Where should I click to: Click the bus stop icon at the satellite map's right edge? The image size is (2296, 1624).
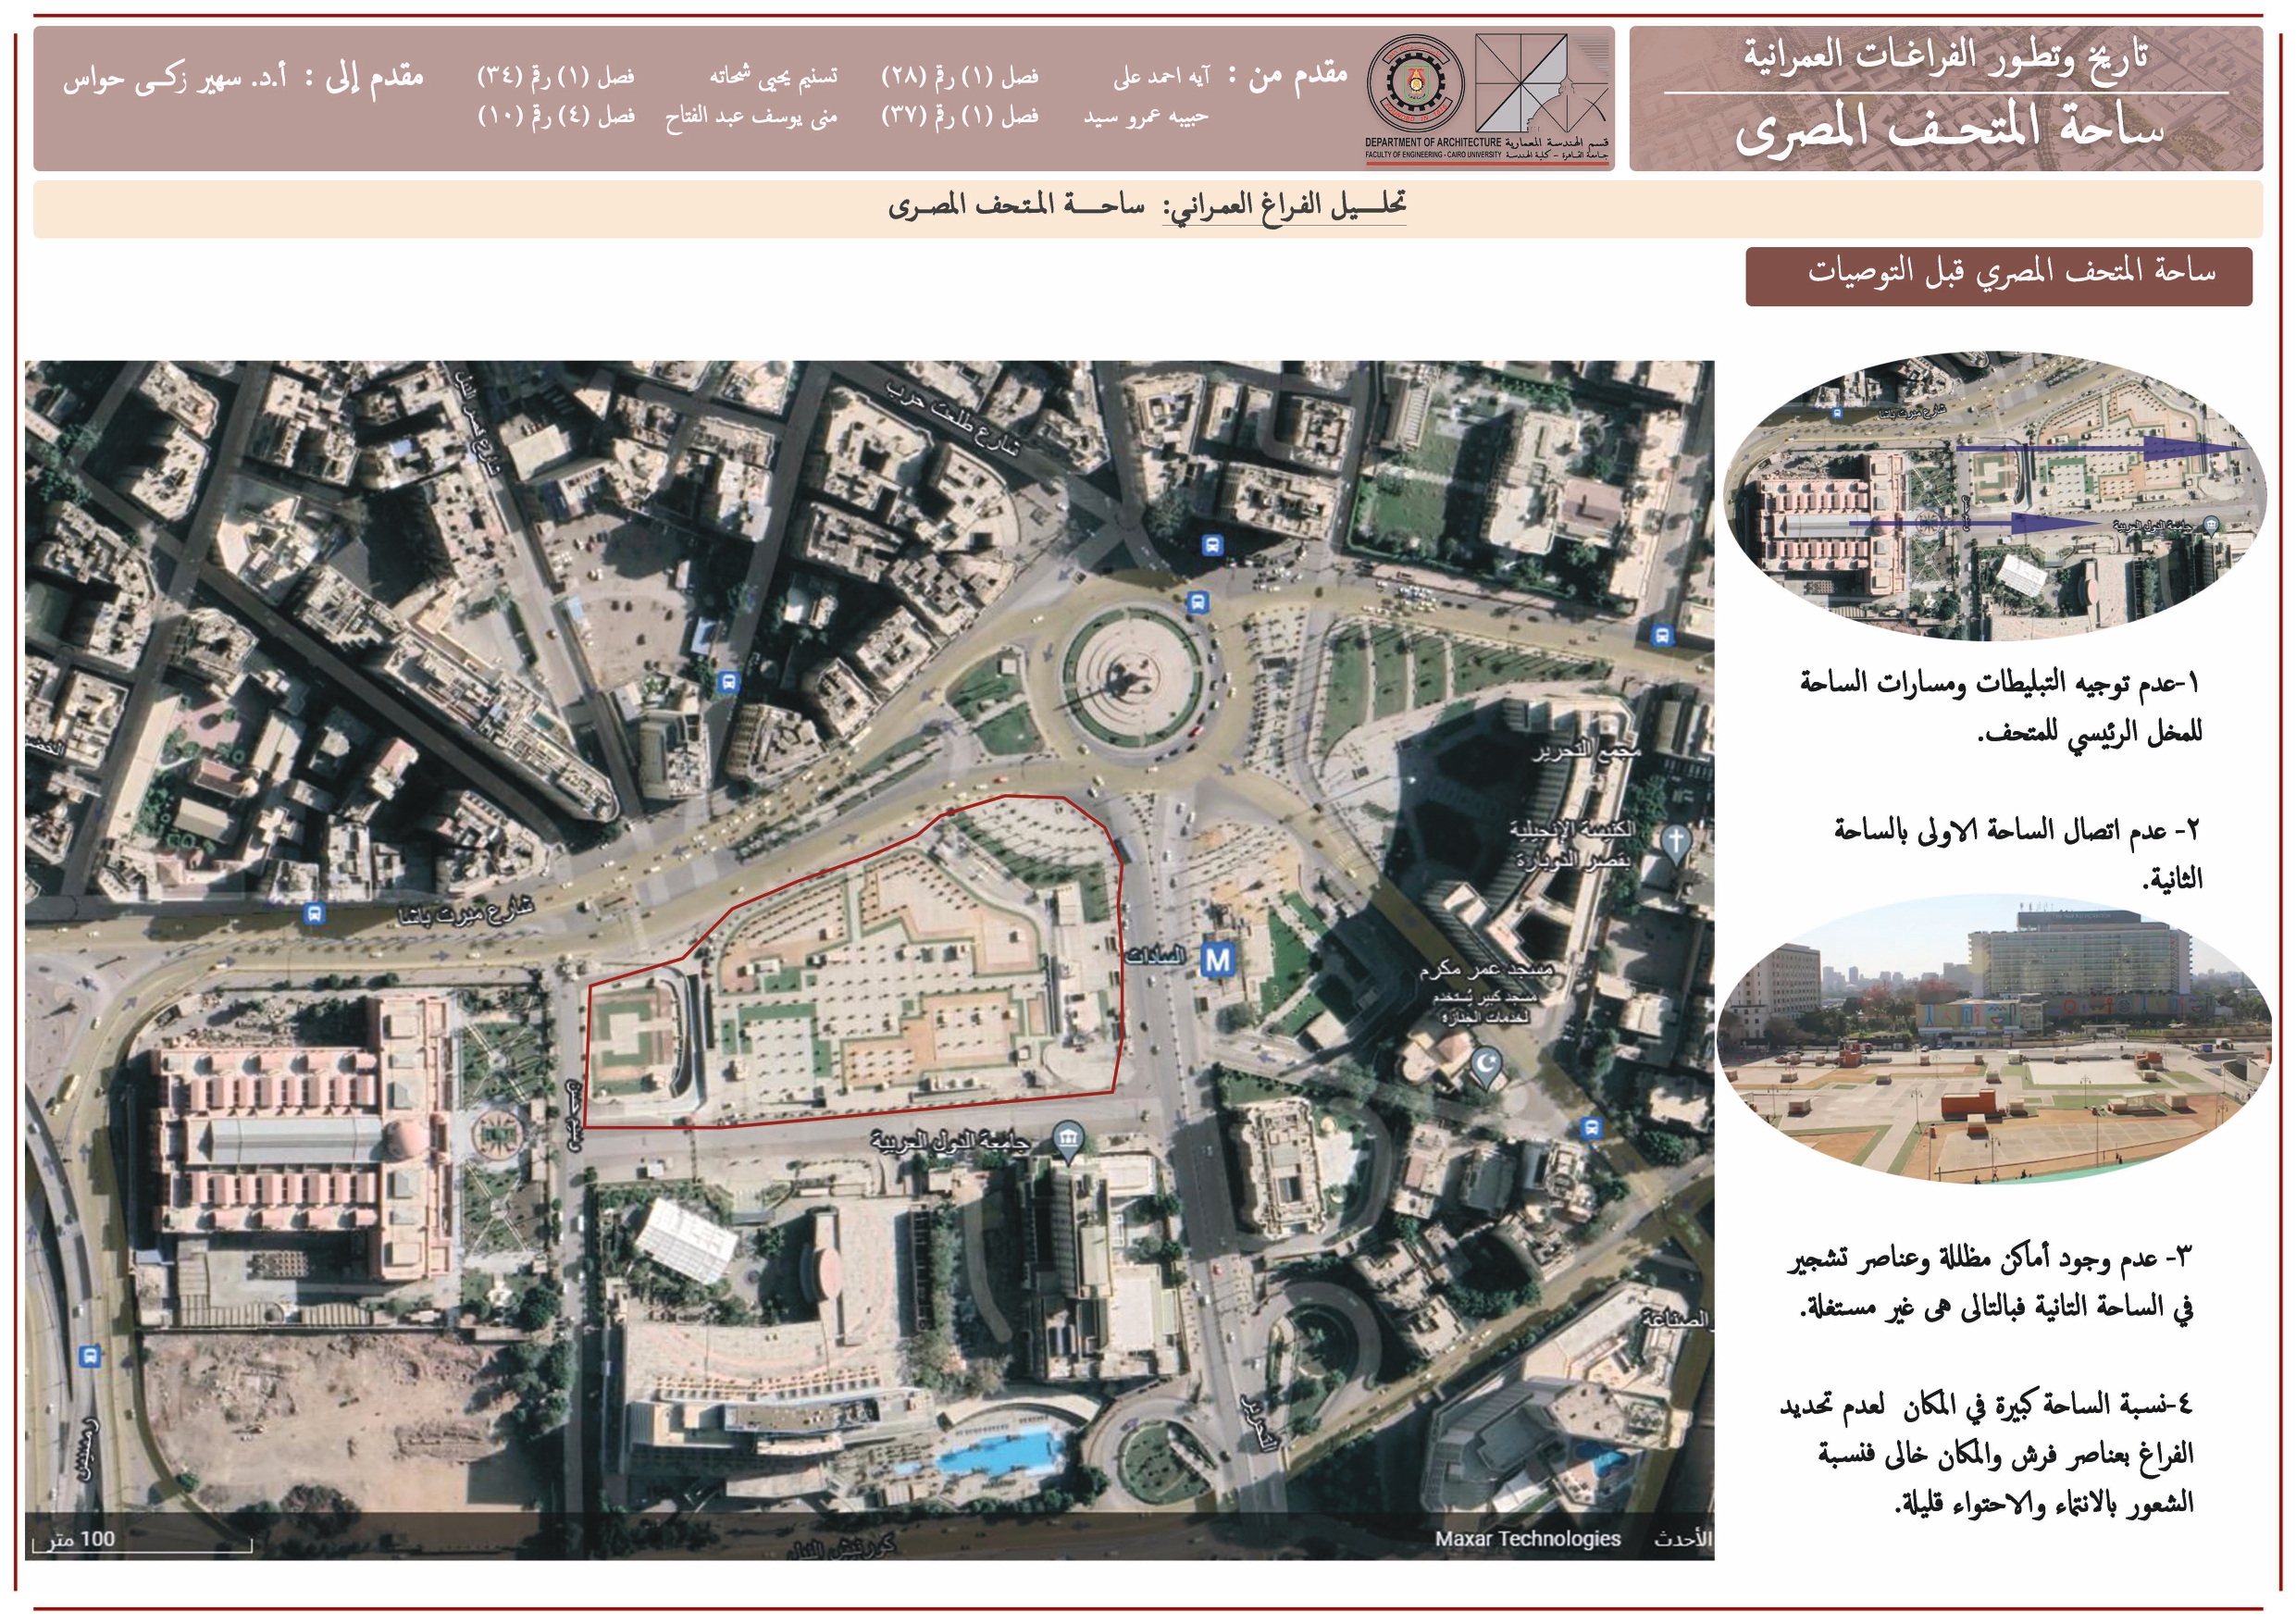pyautogui.click(x=1662, y=634)
